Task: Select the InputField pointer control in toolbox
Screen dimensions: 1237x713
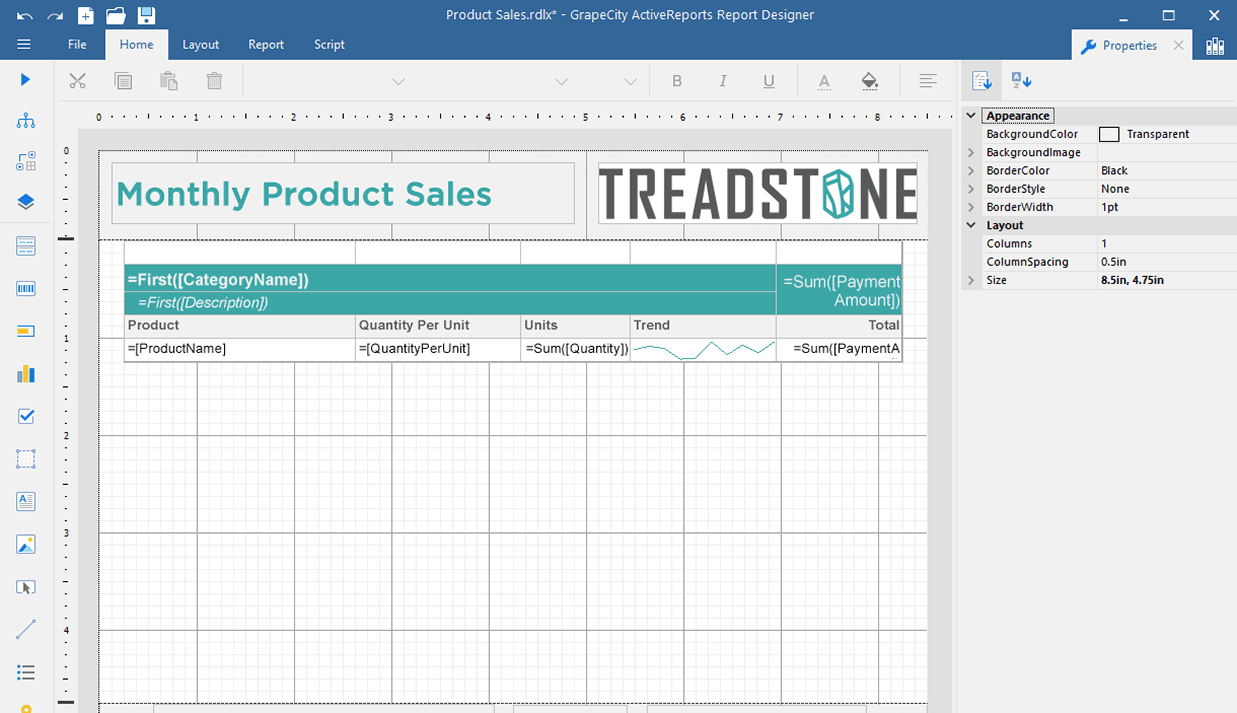Action: (x=26, y=588)
